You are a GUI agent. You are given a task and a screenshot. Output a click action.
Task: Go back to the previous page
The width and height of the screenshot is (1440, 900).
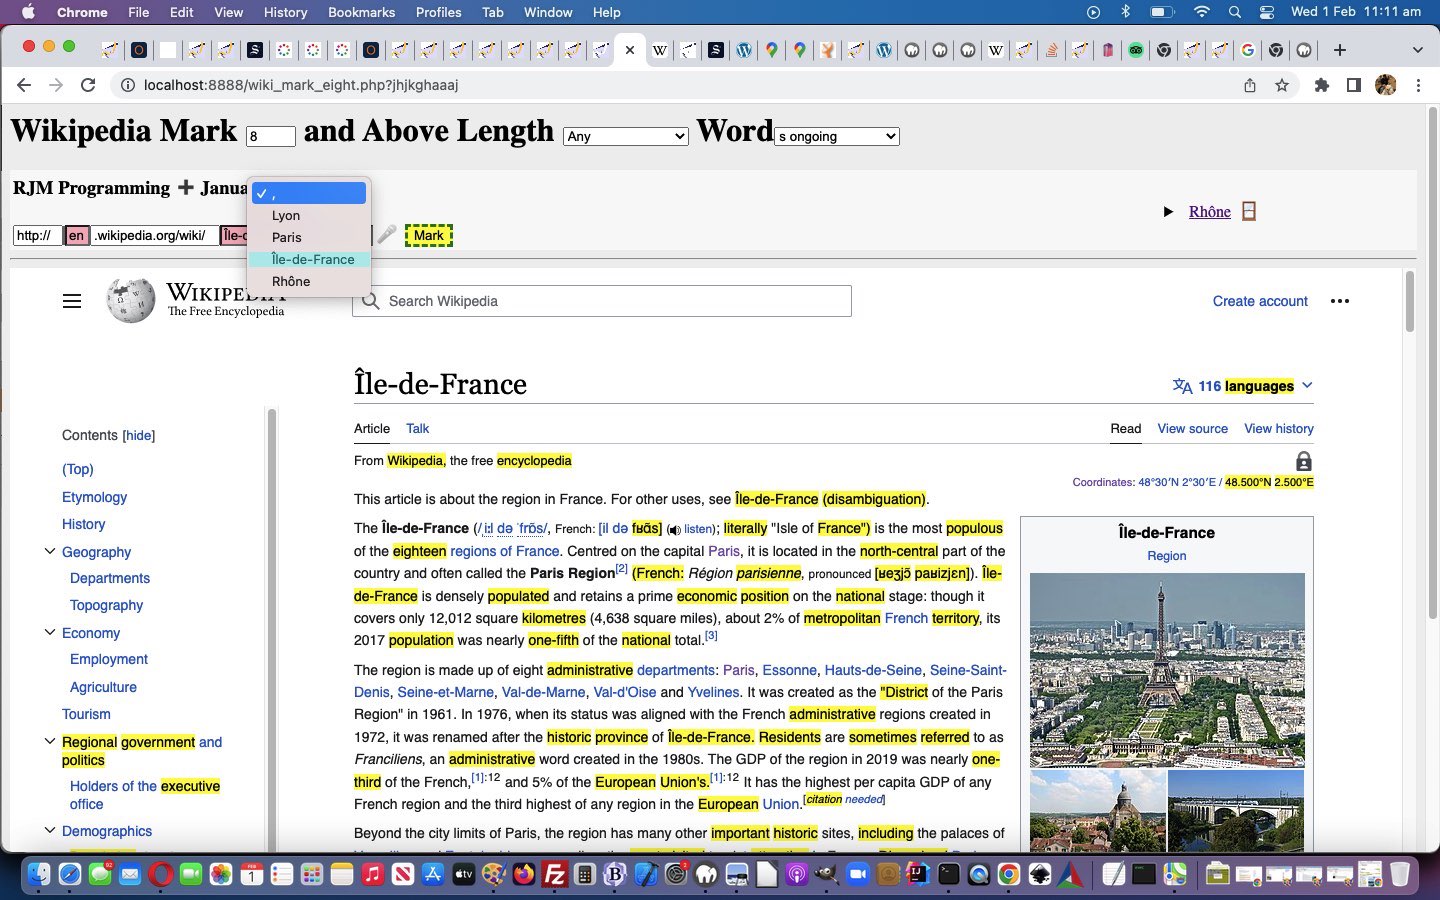coord(24,85)
